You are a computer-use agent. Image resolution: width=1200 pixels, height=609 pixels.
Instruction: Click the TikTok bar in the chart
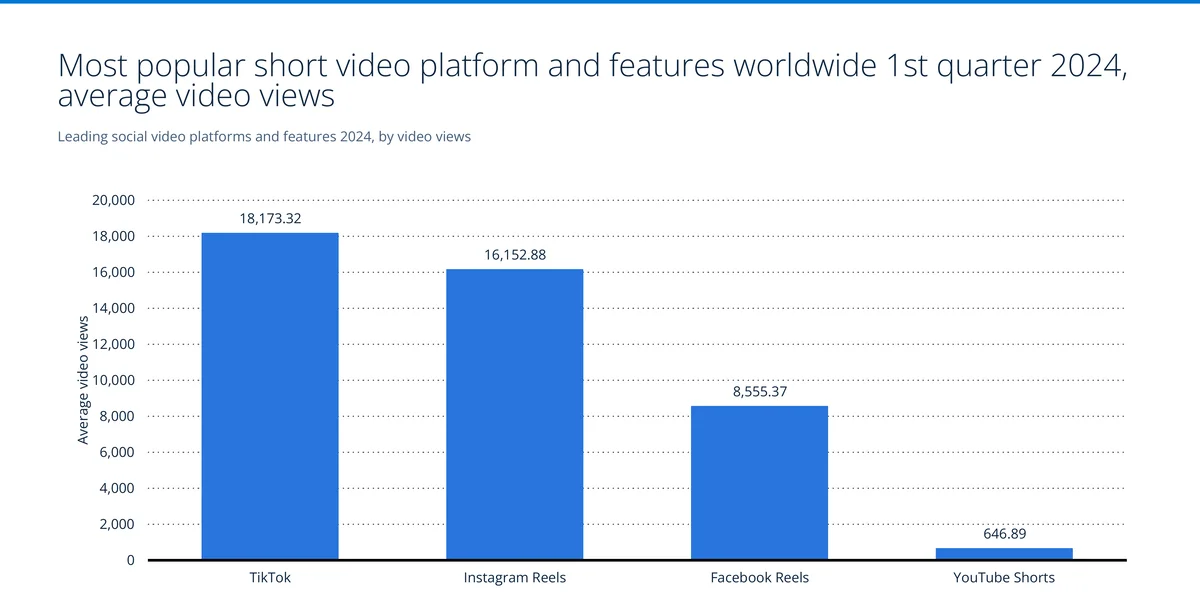[270, 396]
